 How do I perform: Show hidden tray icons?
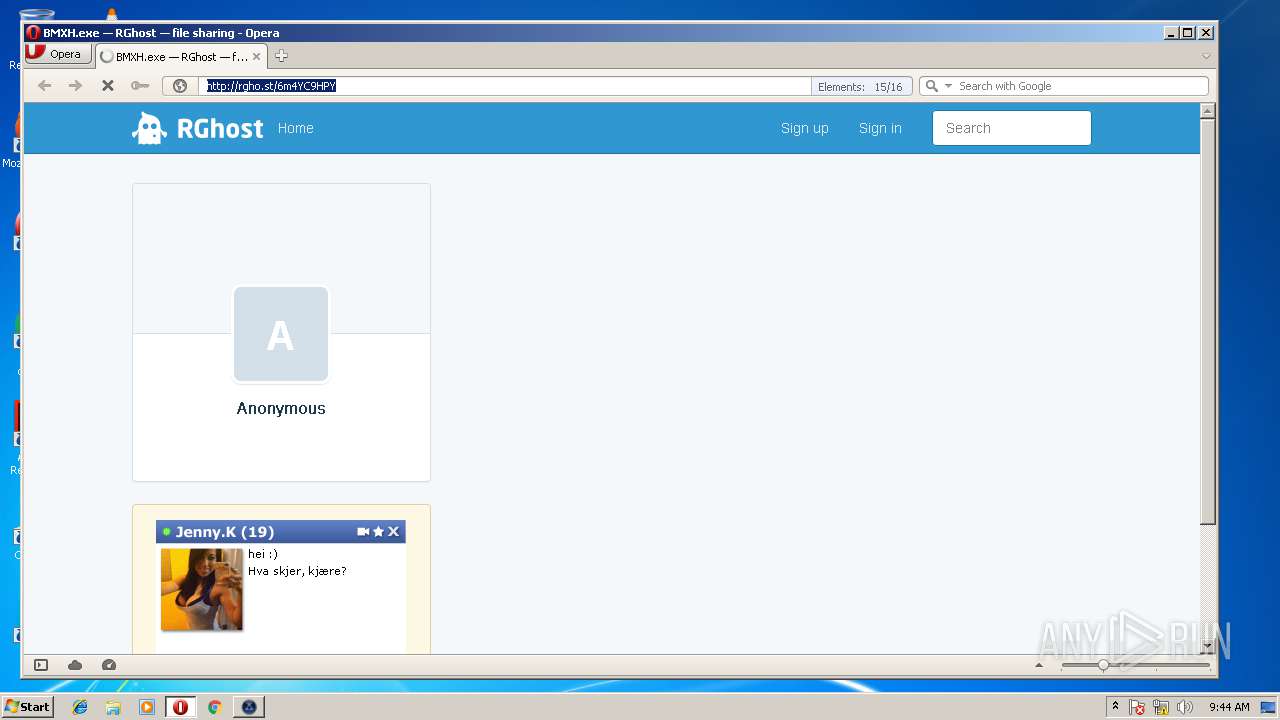pyautogui.click(x=1116, y=707)
